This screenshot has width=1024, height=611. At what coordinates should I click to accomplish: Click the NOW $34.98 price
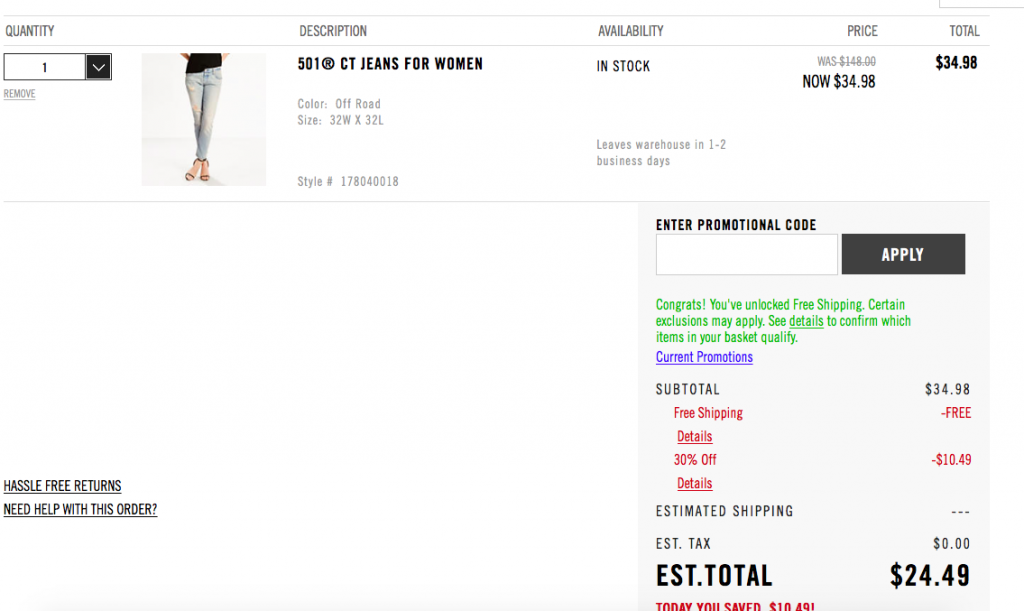(839, 82)
